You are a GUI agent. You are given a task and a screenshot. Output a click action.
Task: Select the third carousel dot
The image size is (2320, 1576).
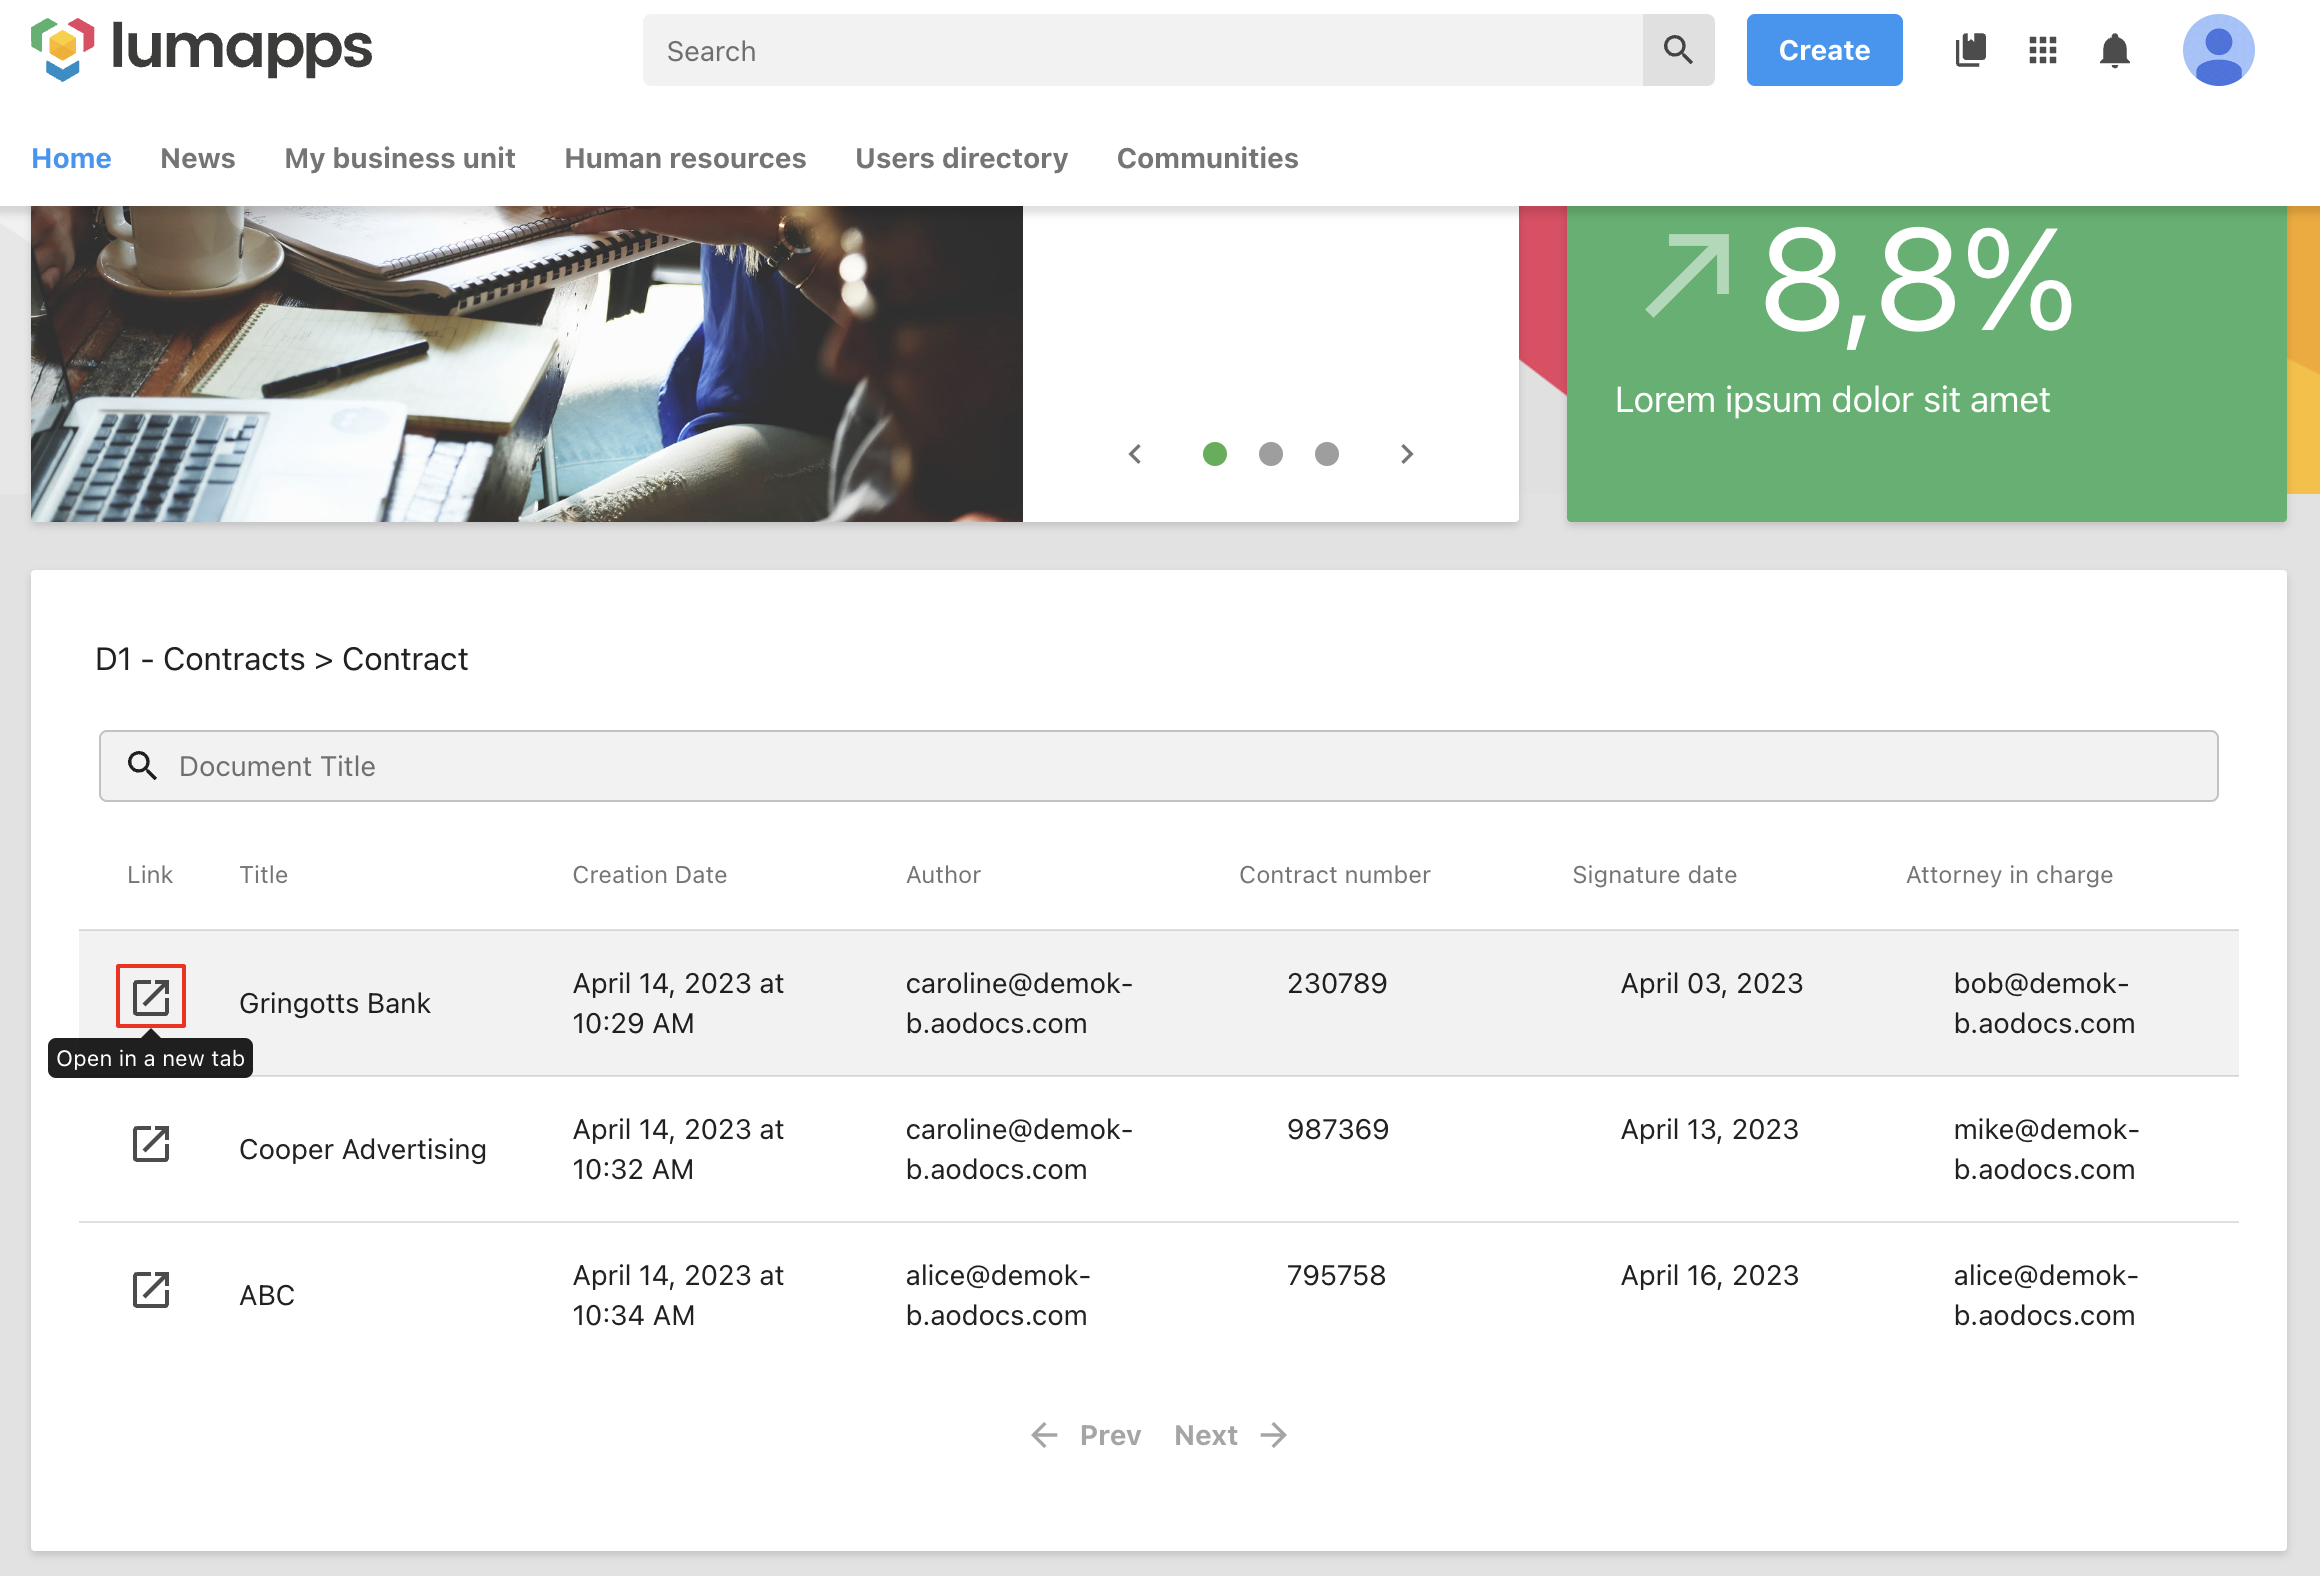click(1326, 454)
